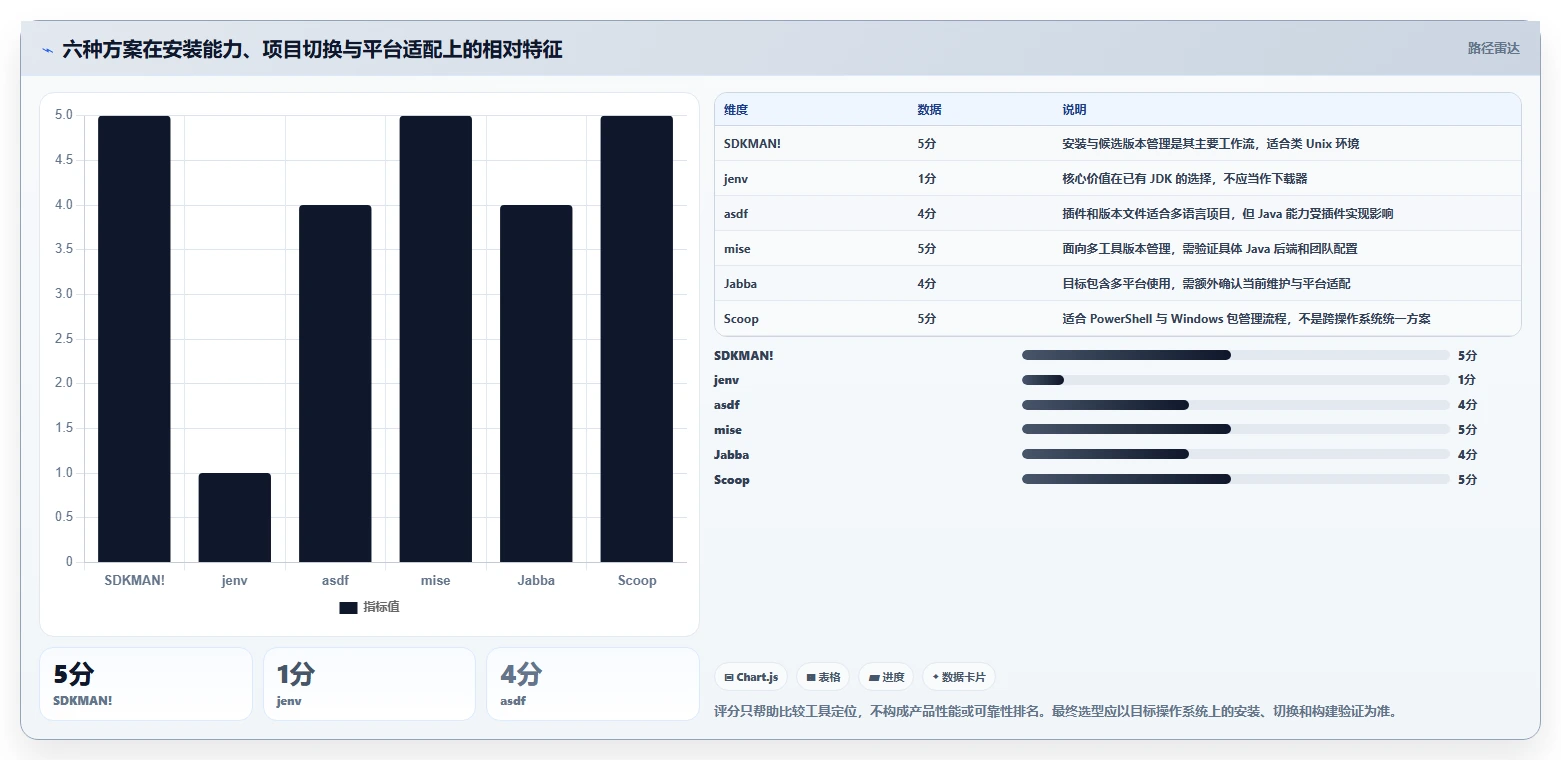Click the description 不应当作下载器
This screenshot has height=760, width=1561.
tap(1185, 179)
